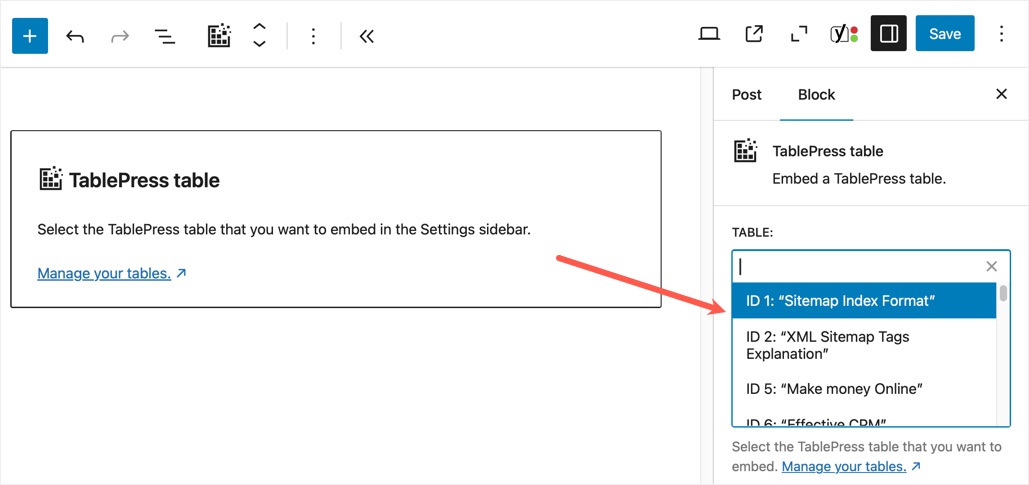
Task: Click the 'TABLE:' field label
Action: 753,233
